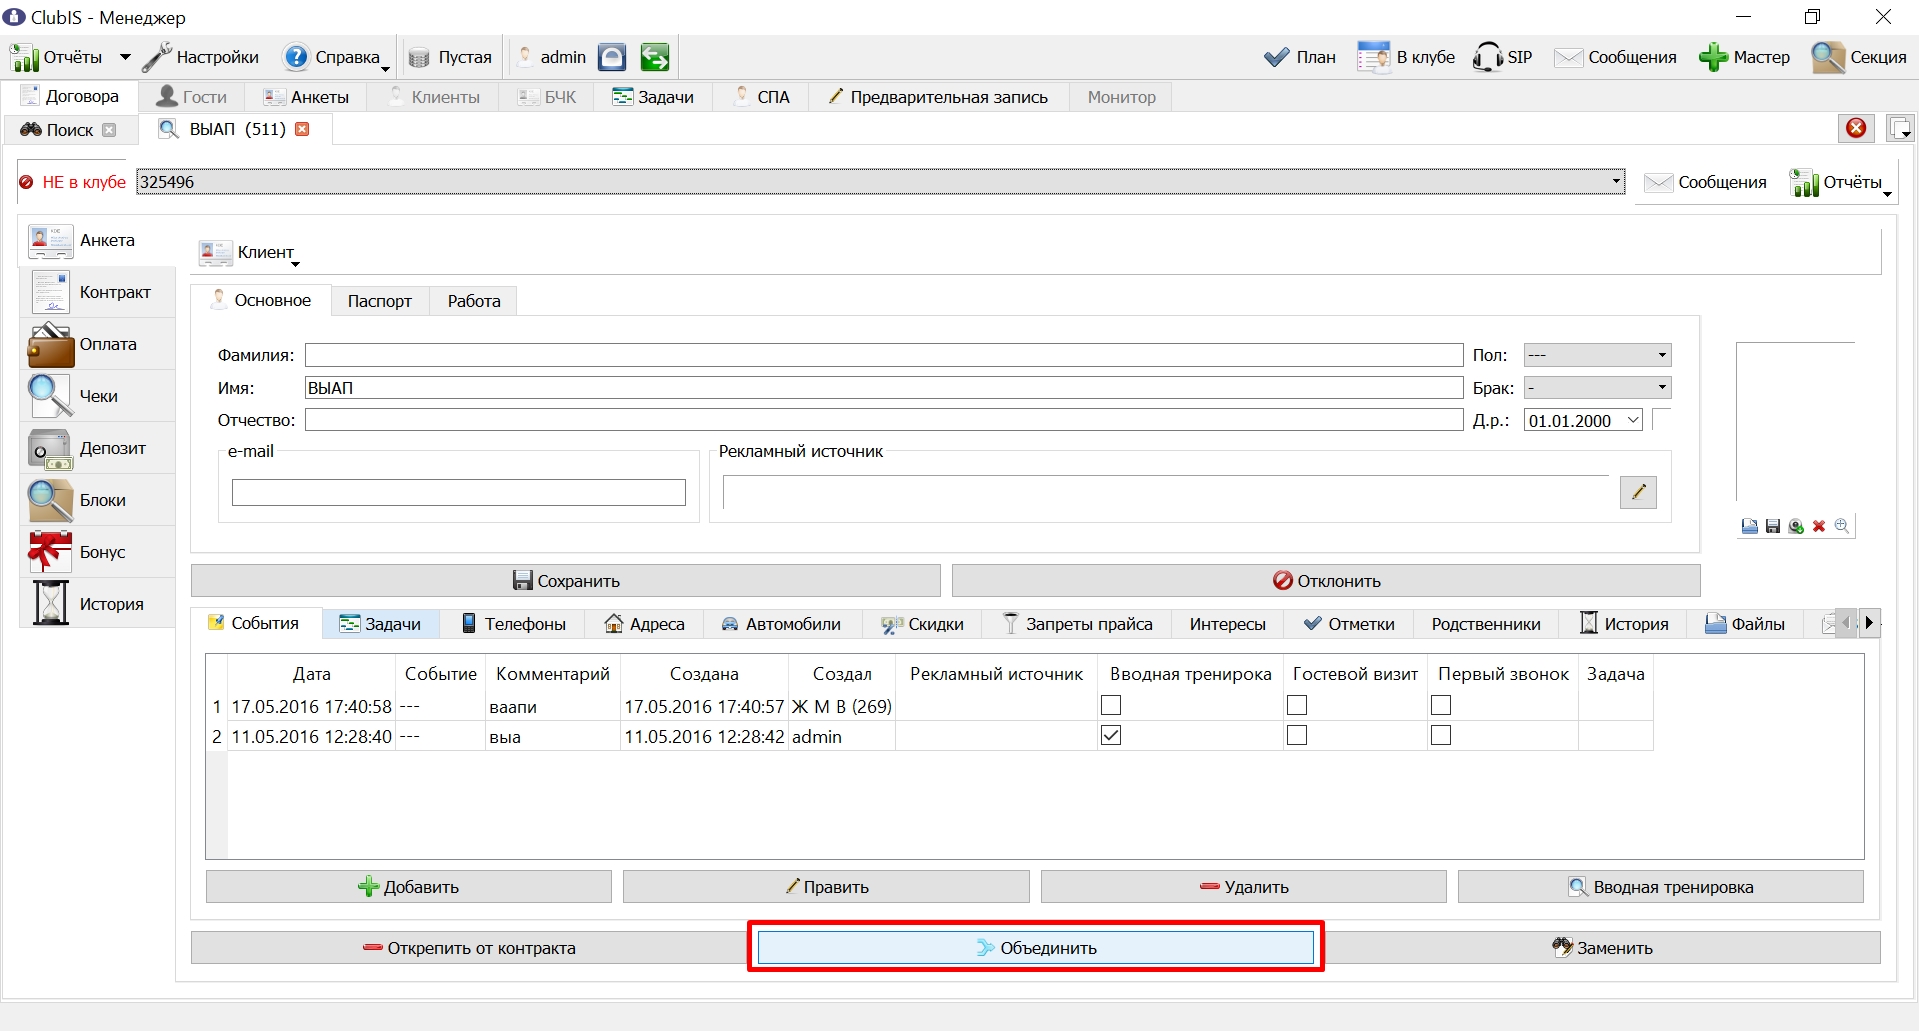
Task: Open План checkmark toolbar item
Action: (1300, 57)
